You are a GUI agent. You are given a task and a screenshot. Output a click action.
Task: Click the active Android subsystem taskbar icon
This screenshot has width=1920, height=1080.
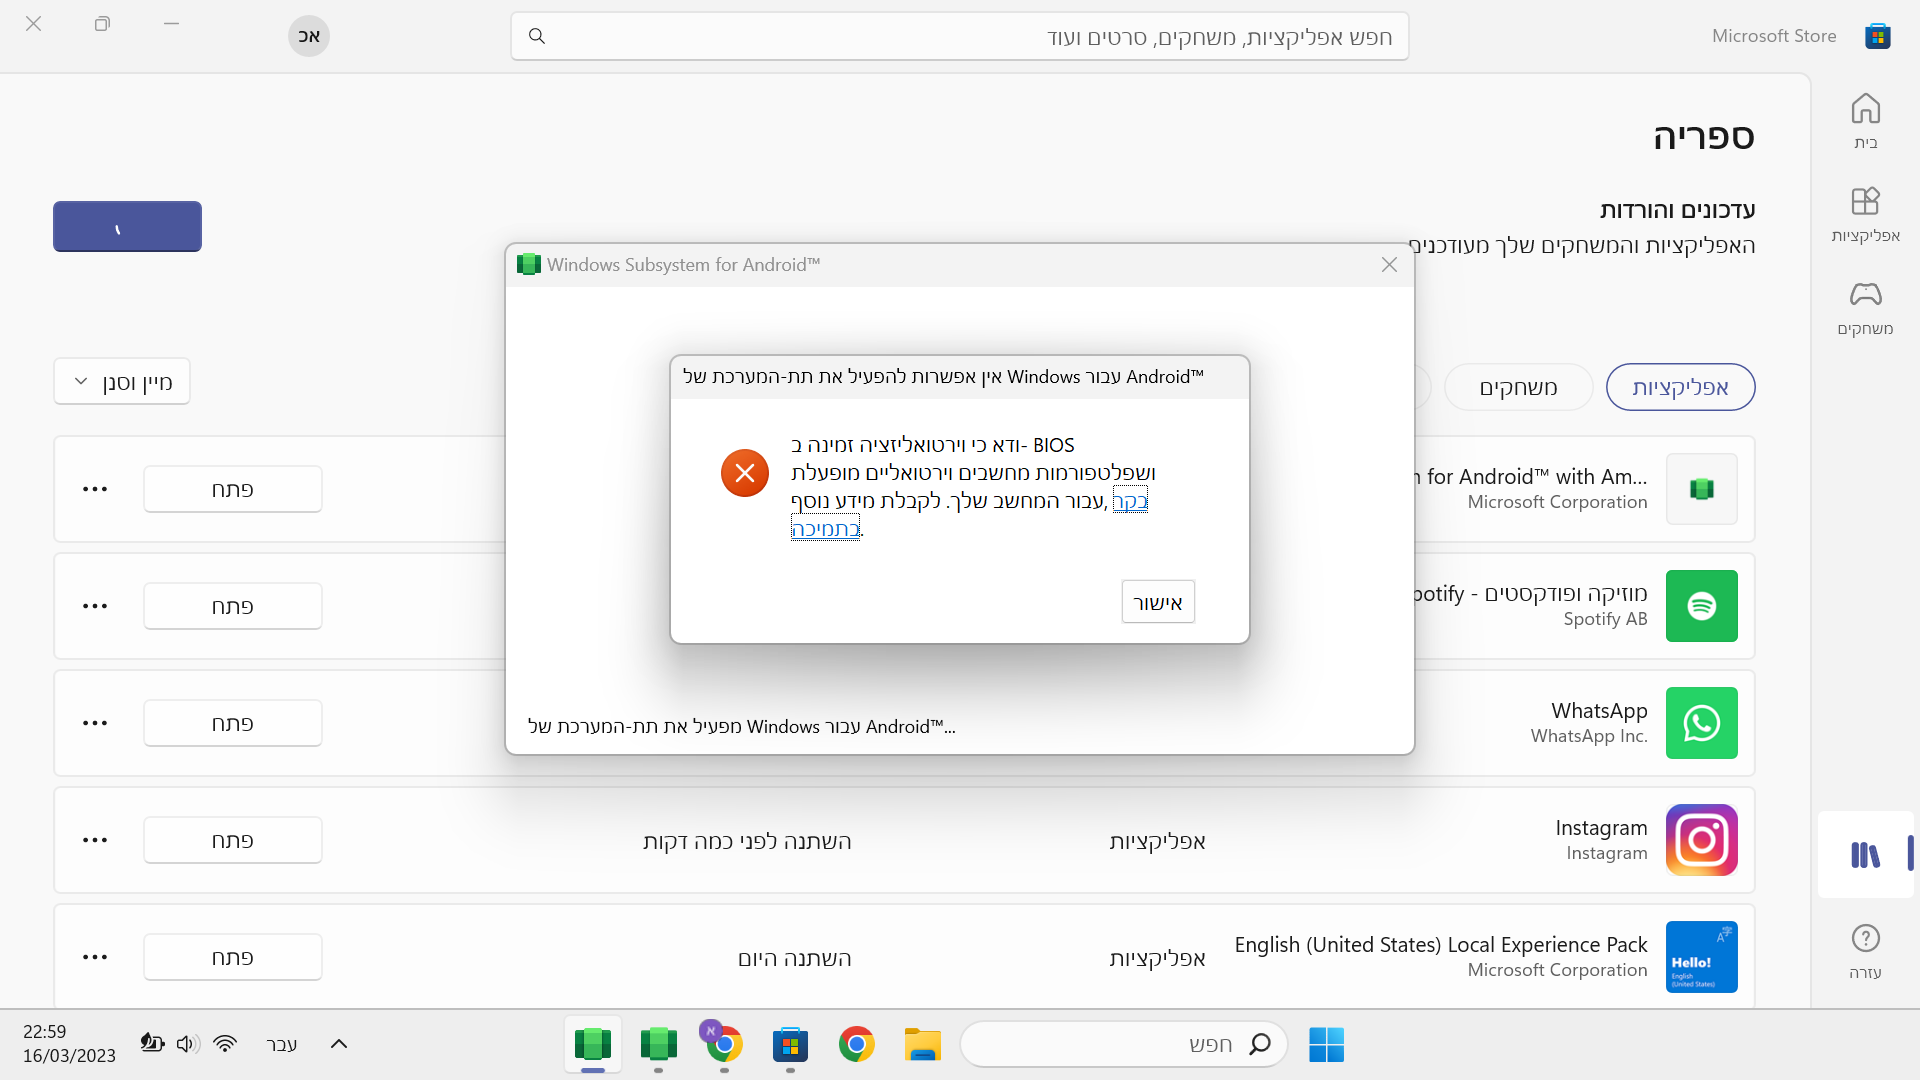[592, 1044]
